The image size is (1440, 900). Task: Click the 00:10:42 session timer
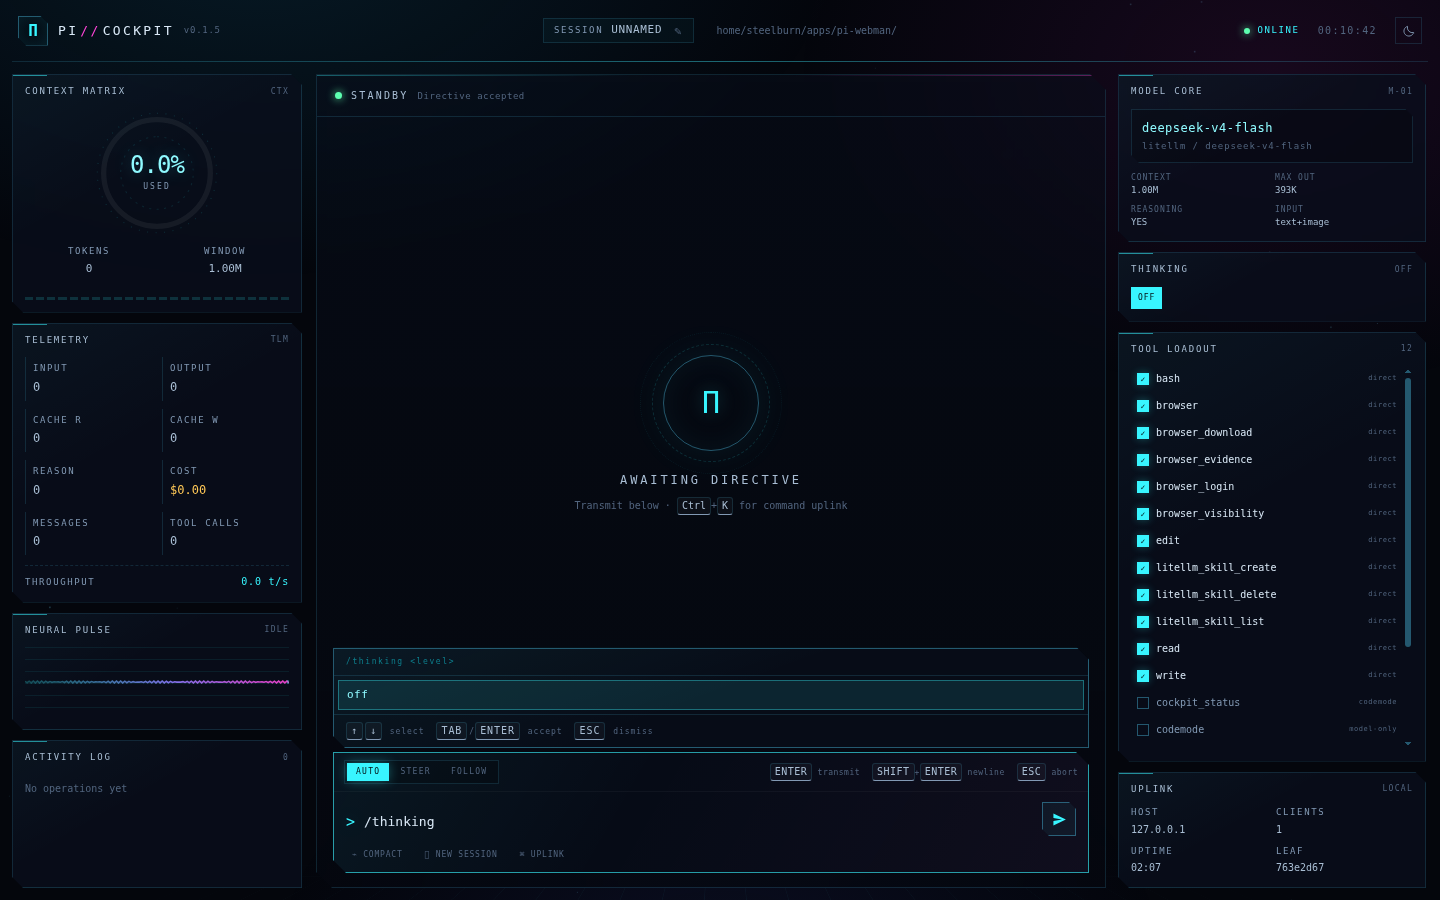(1347, 31)
